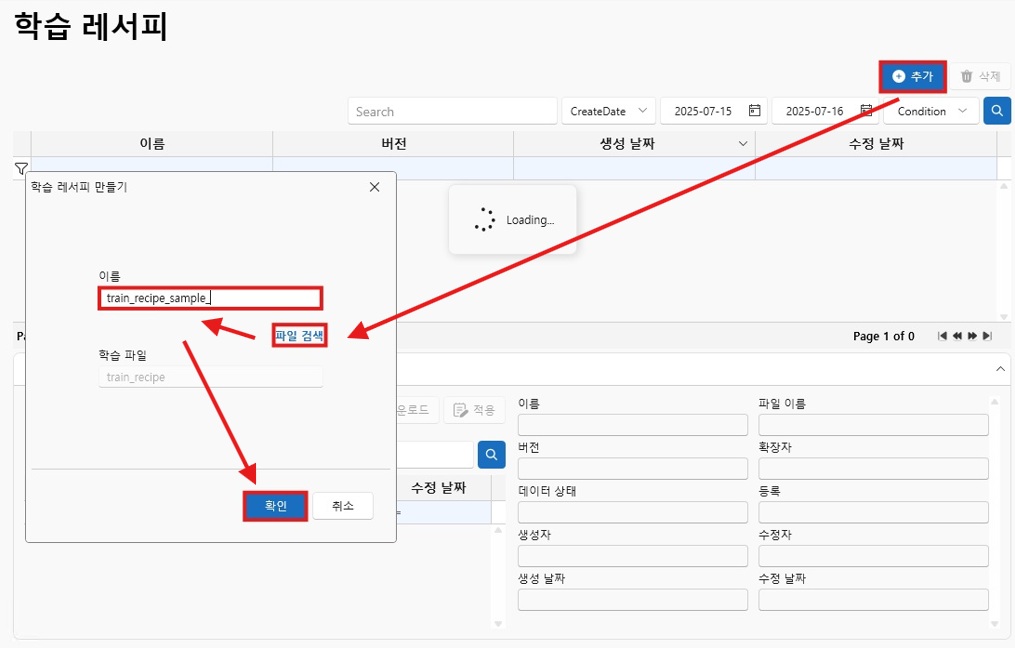The width and height of the screenshot is (1015, 648).
Task: Click the 이름 input in the dialog
Action: click(x=210, y=298)
